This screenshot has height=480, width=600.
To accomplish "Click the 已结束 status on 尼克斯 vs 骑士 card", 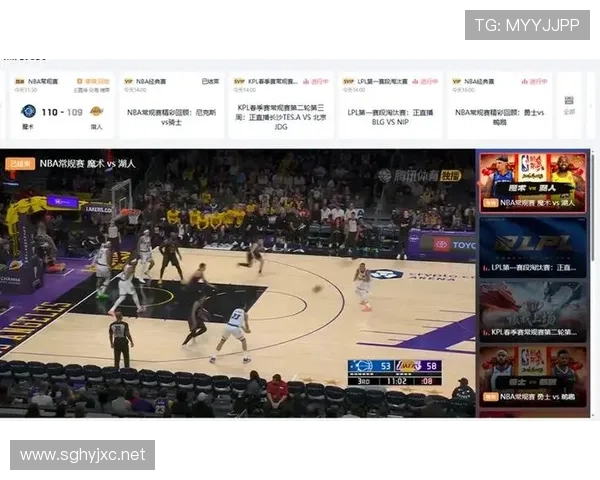I will click(210, 81).
